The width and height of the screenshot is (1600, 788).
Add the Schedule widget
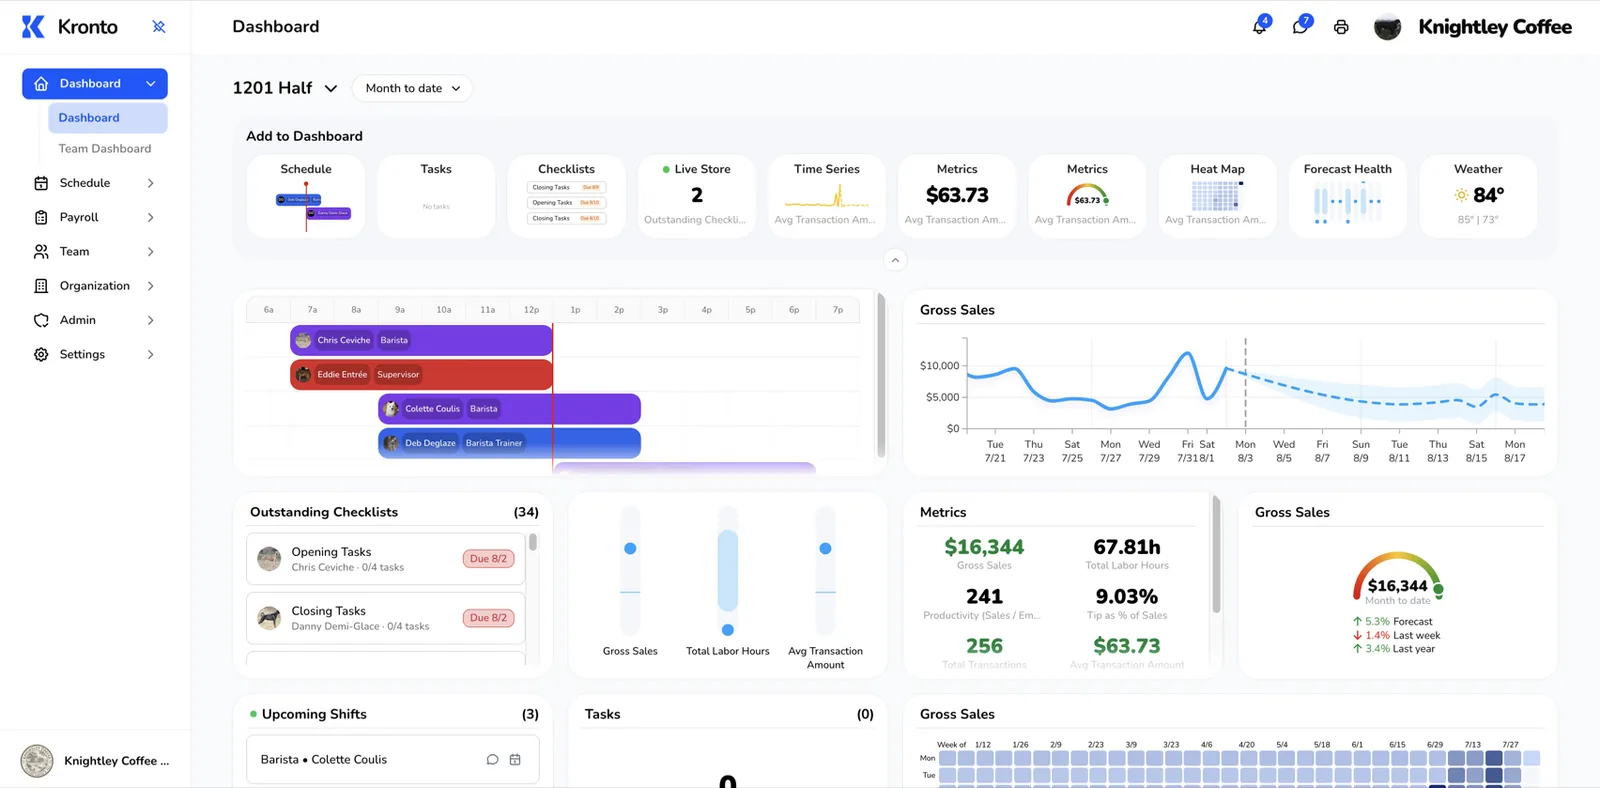click(306, 196)
